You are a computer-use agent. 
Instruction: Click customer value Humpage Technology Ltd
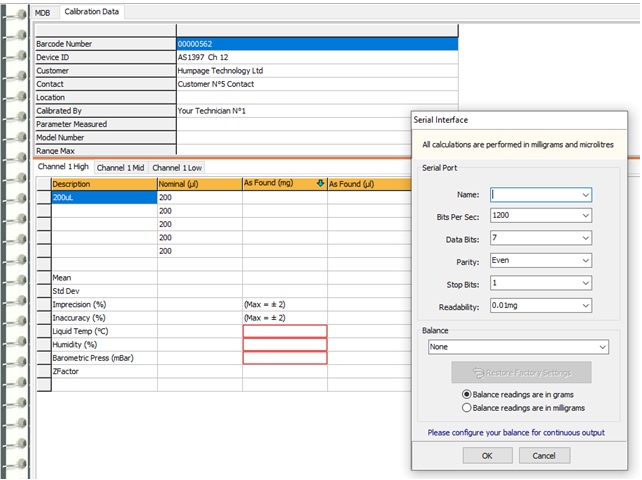tap(317, 71)
